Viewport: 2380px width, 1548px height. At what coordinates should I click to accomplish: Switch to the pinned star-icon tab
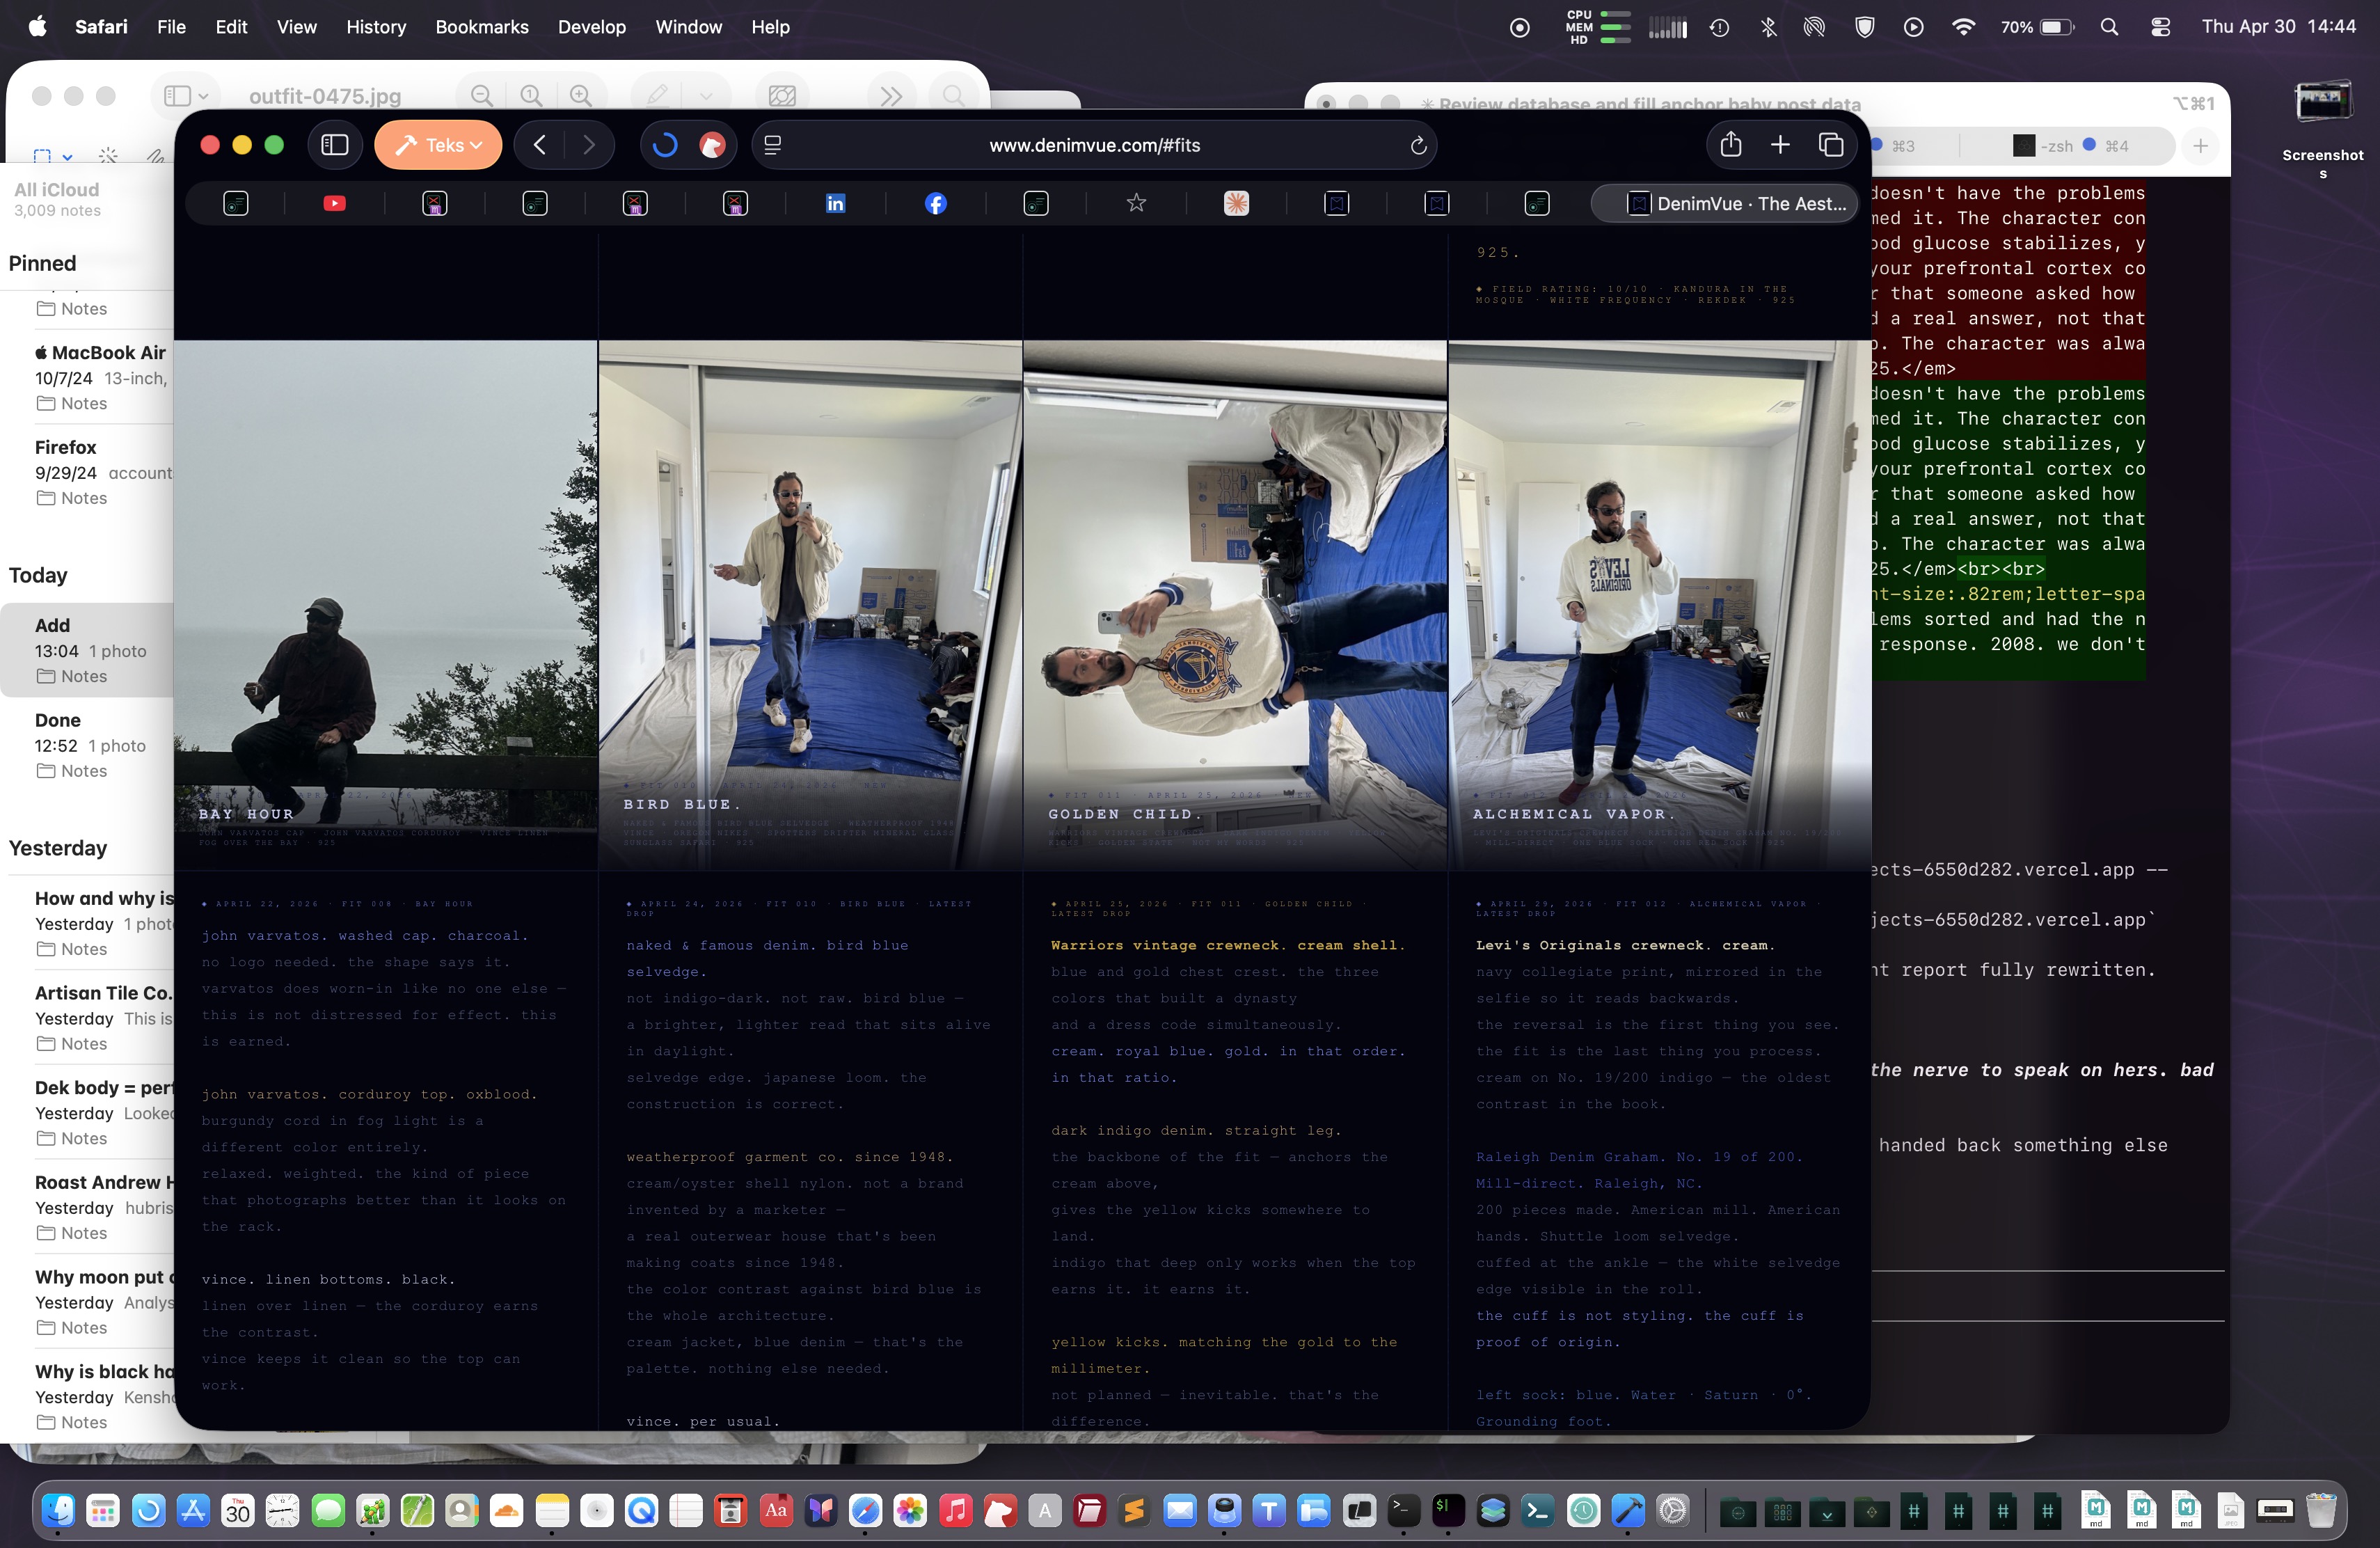coord(1136,204)
